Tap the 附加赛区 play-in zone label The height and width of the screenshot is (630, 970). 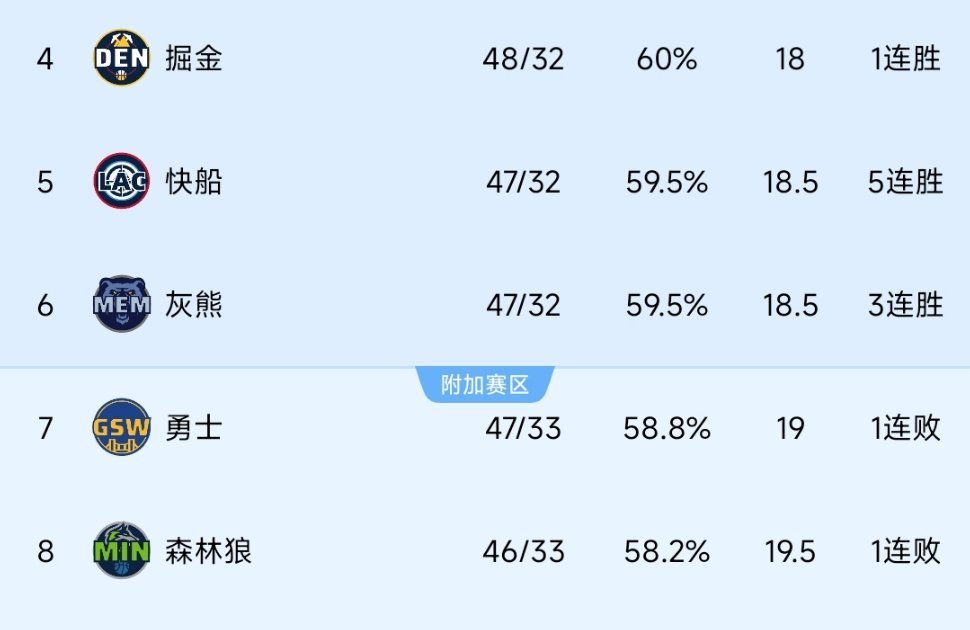click(484, 385)
